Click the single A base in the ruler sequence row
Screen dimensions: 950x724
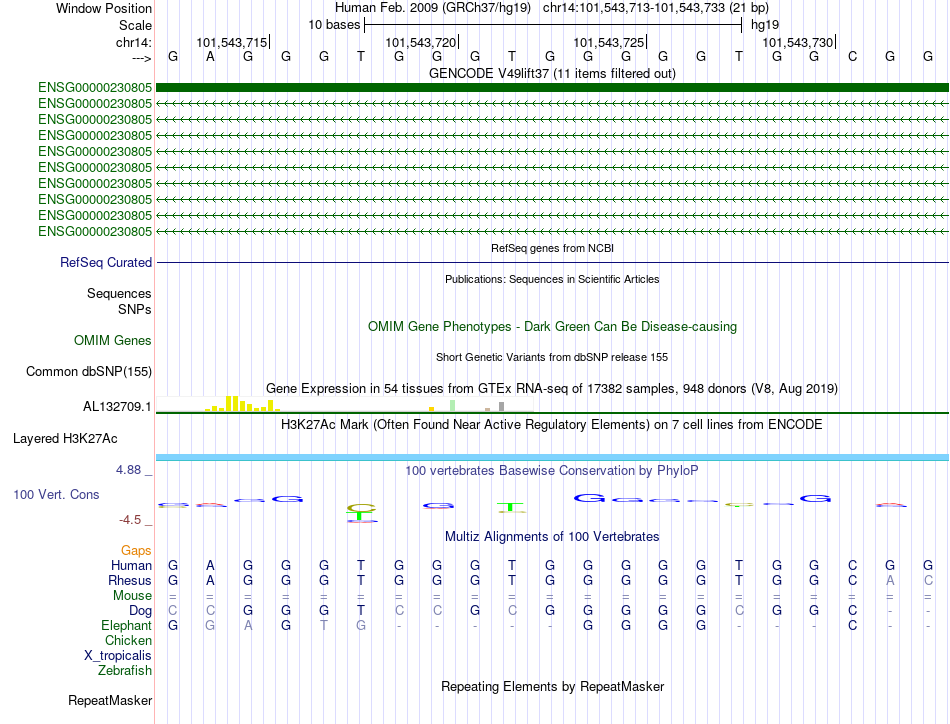(210, 56)
